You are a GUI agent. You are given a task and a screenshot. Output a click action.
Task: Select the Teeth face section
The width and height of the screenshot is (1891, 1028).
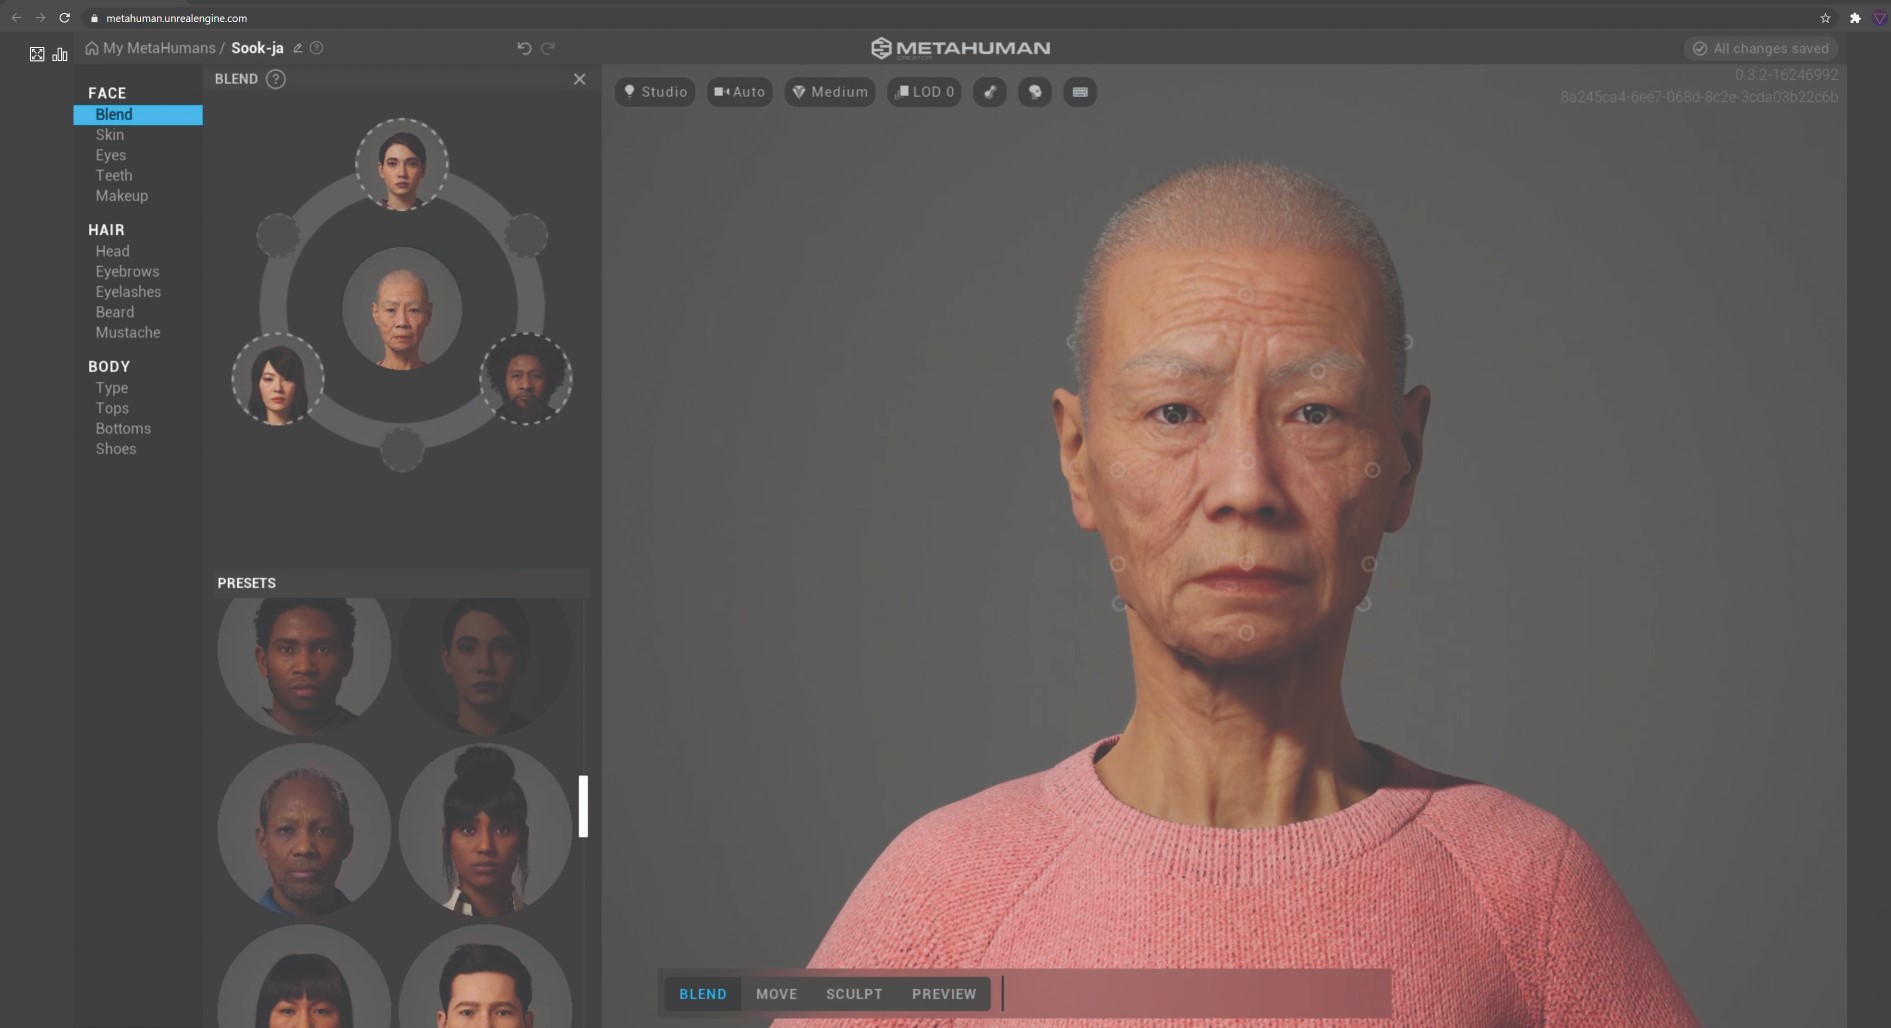pos(114,175)
